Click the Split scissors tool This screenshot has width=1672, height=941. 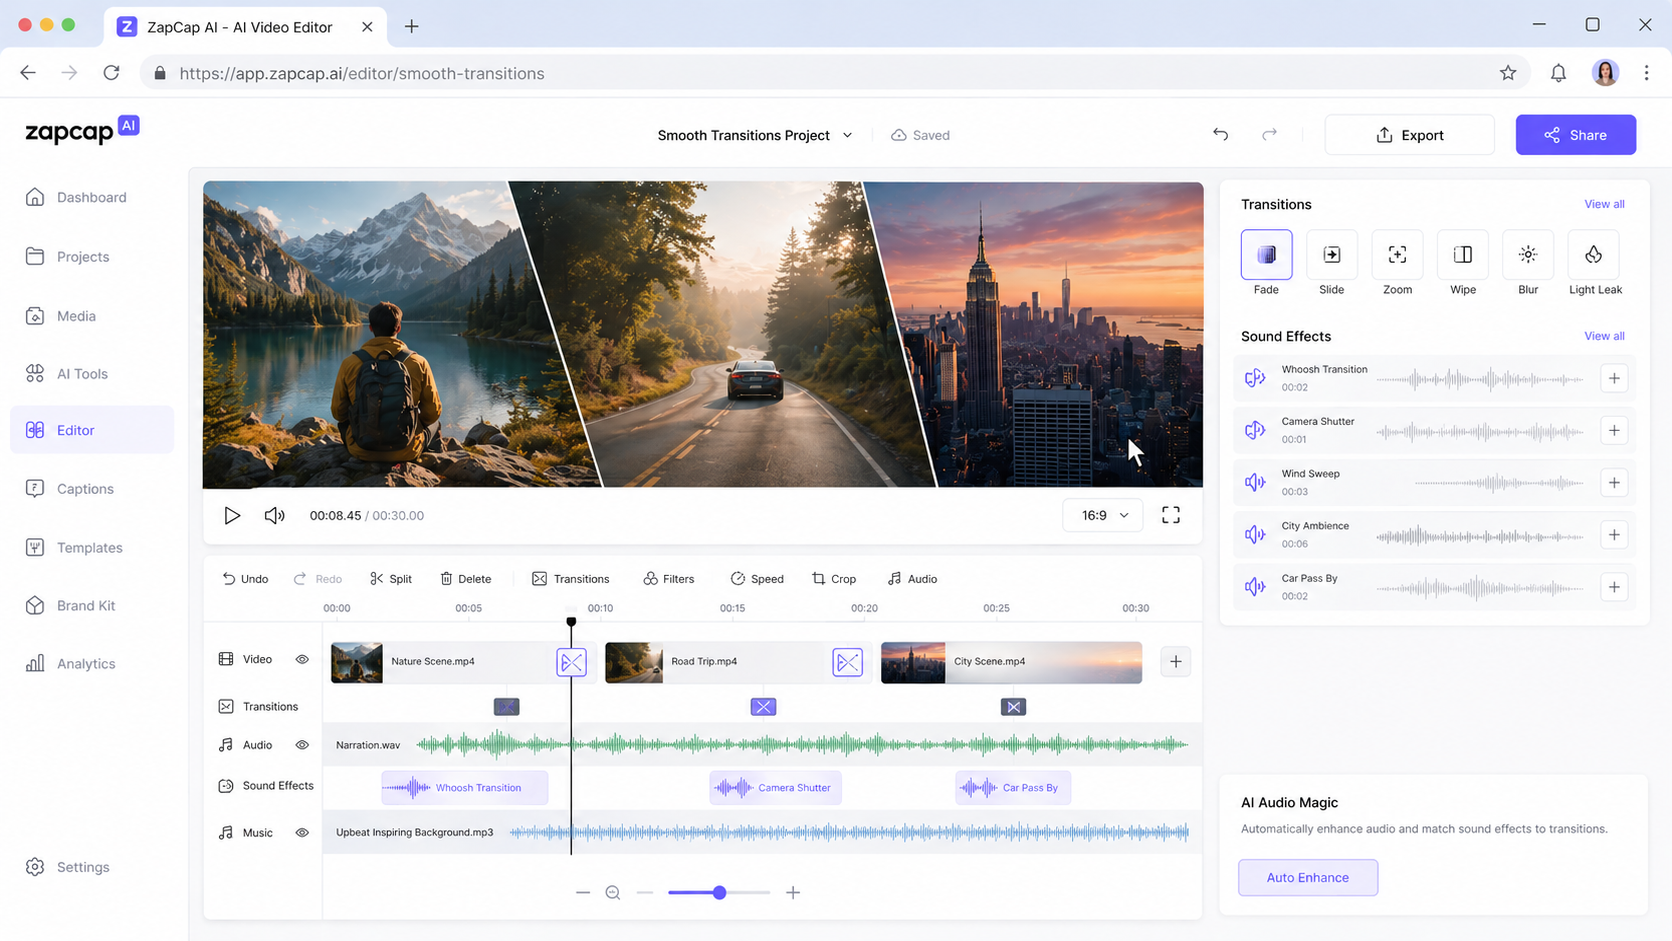point(391,579)
